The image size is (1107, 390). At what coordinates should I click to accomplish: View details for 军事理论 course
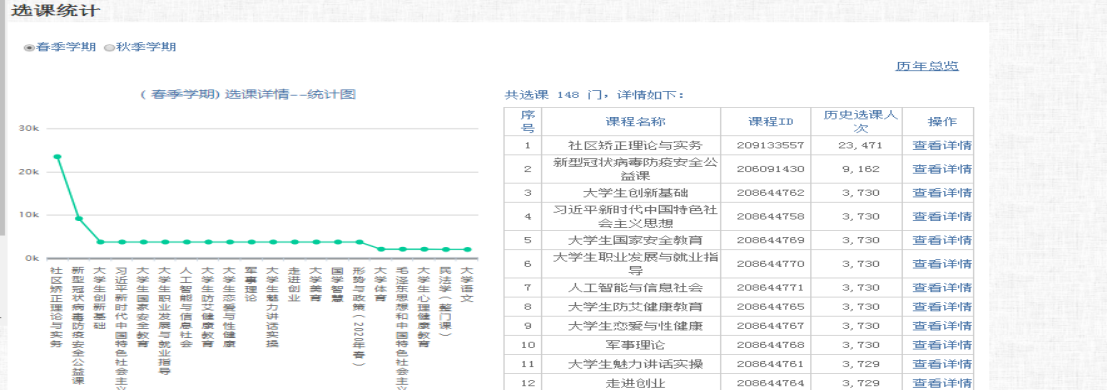click(x=941, y=345)
